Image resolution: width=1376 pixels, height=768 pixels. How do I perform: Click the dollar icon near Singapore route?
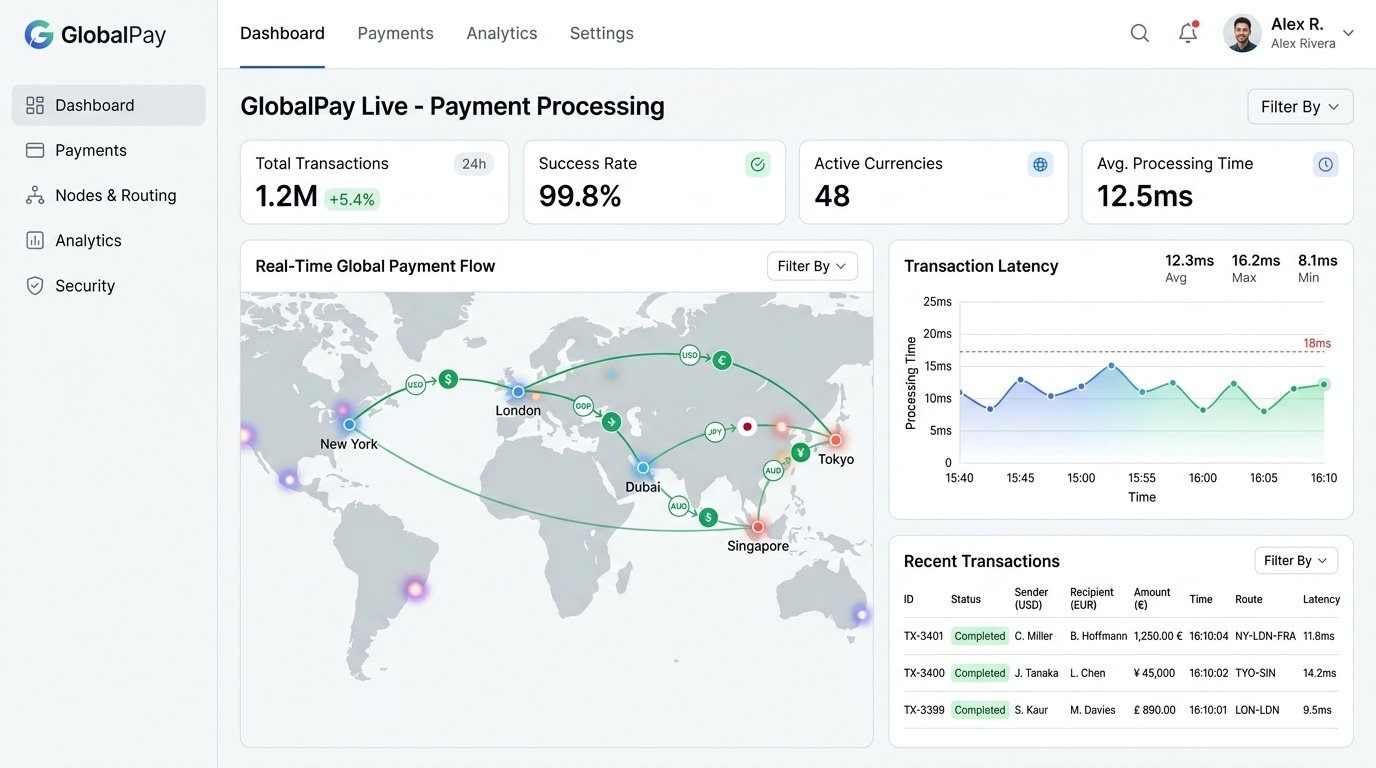click(x=708, y=517)
